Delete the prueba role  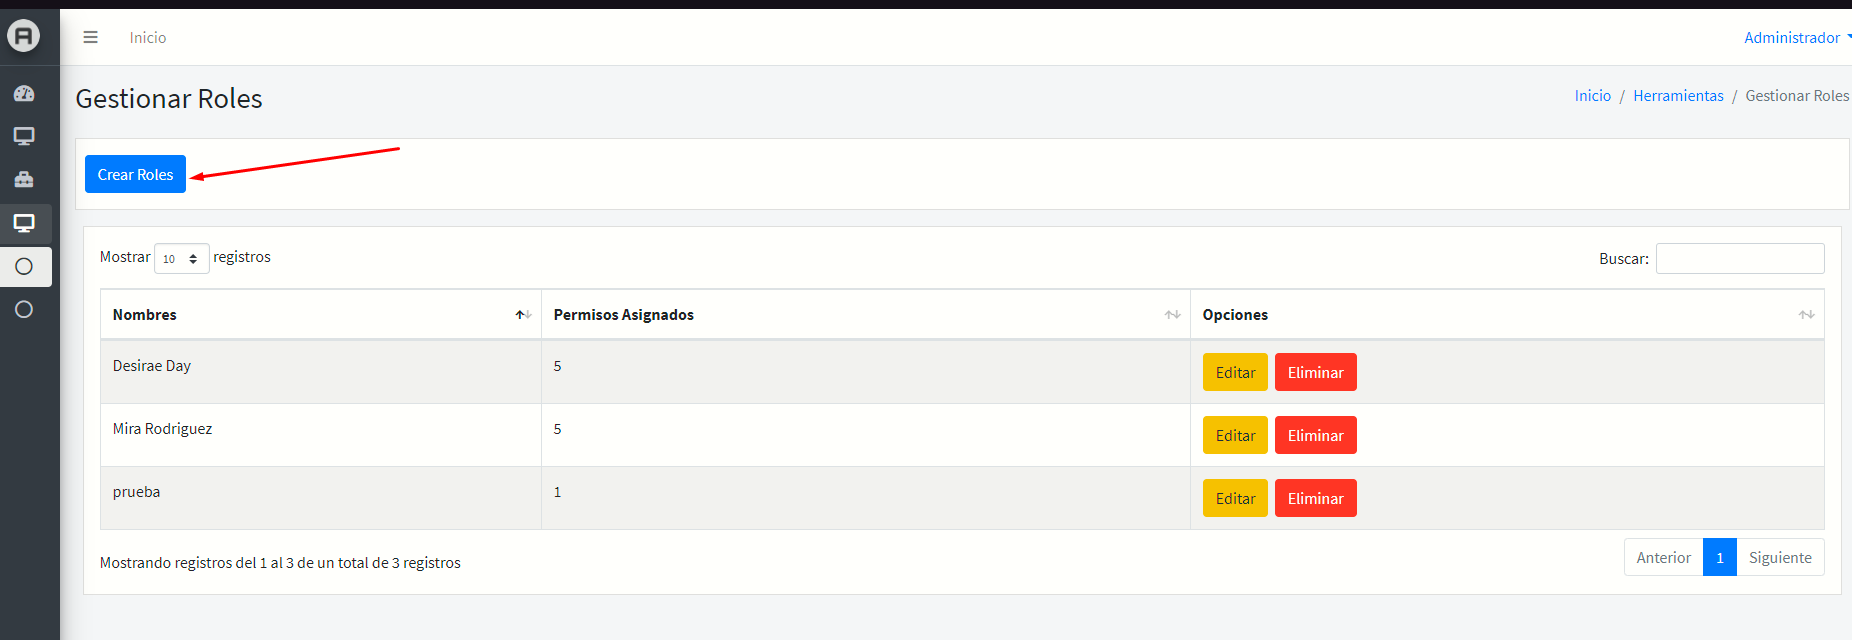coord(1315,499)
